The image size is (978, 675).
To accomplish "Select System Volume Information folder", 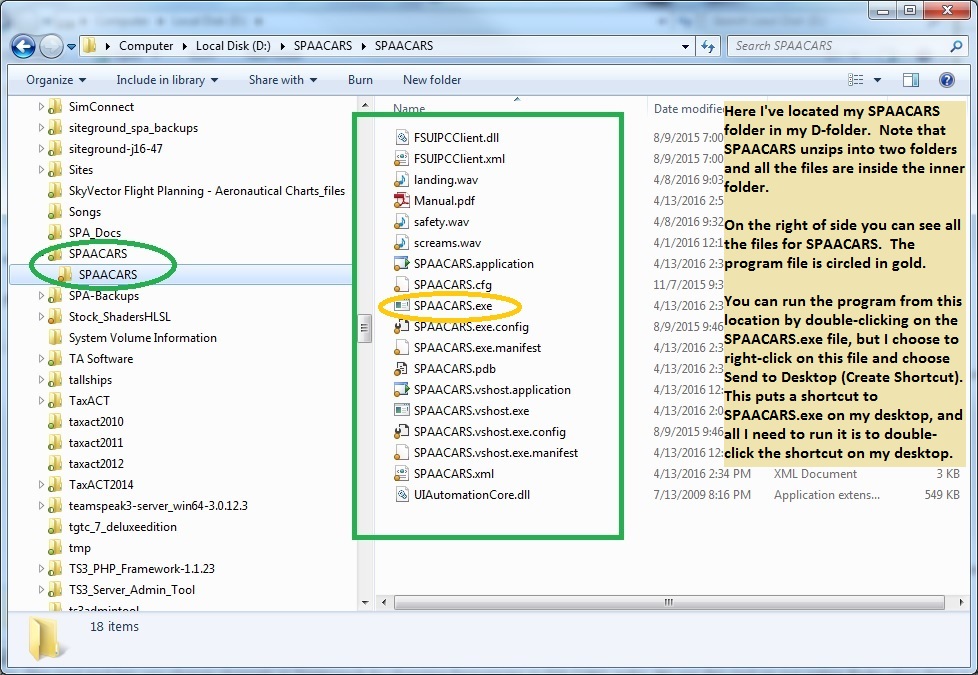I will (x=143, y=338).
